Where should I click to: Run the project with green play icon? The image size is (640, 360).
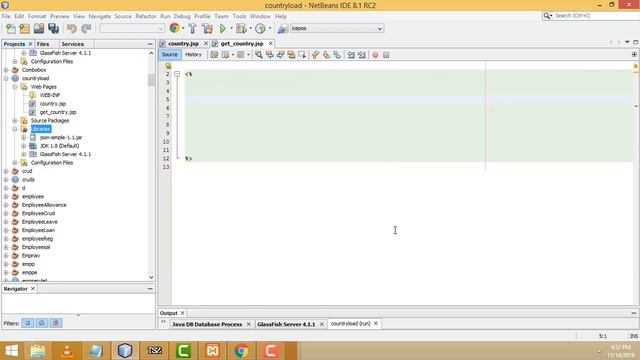pyautogui.click(x=223, y=28)
